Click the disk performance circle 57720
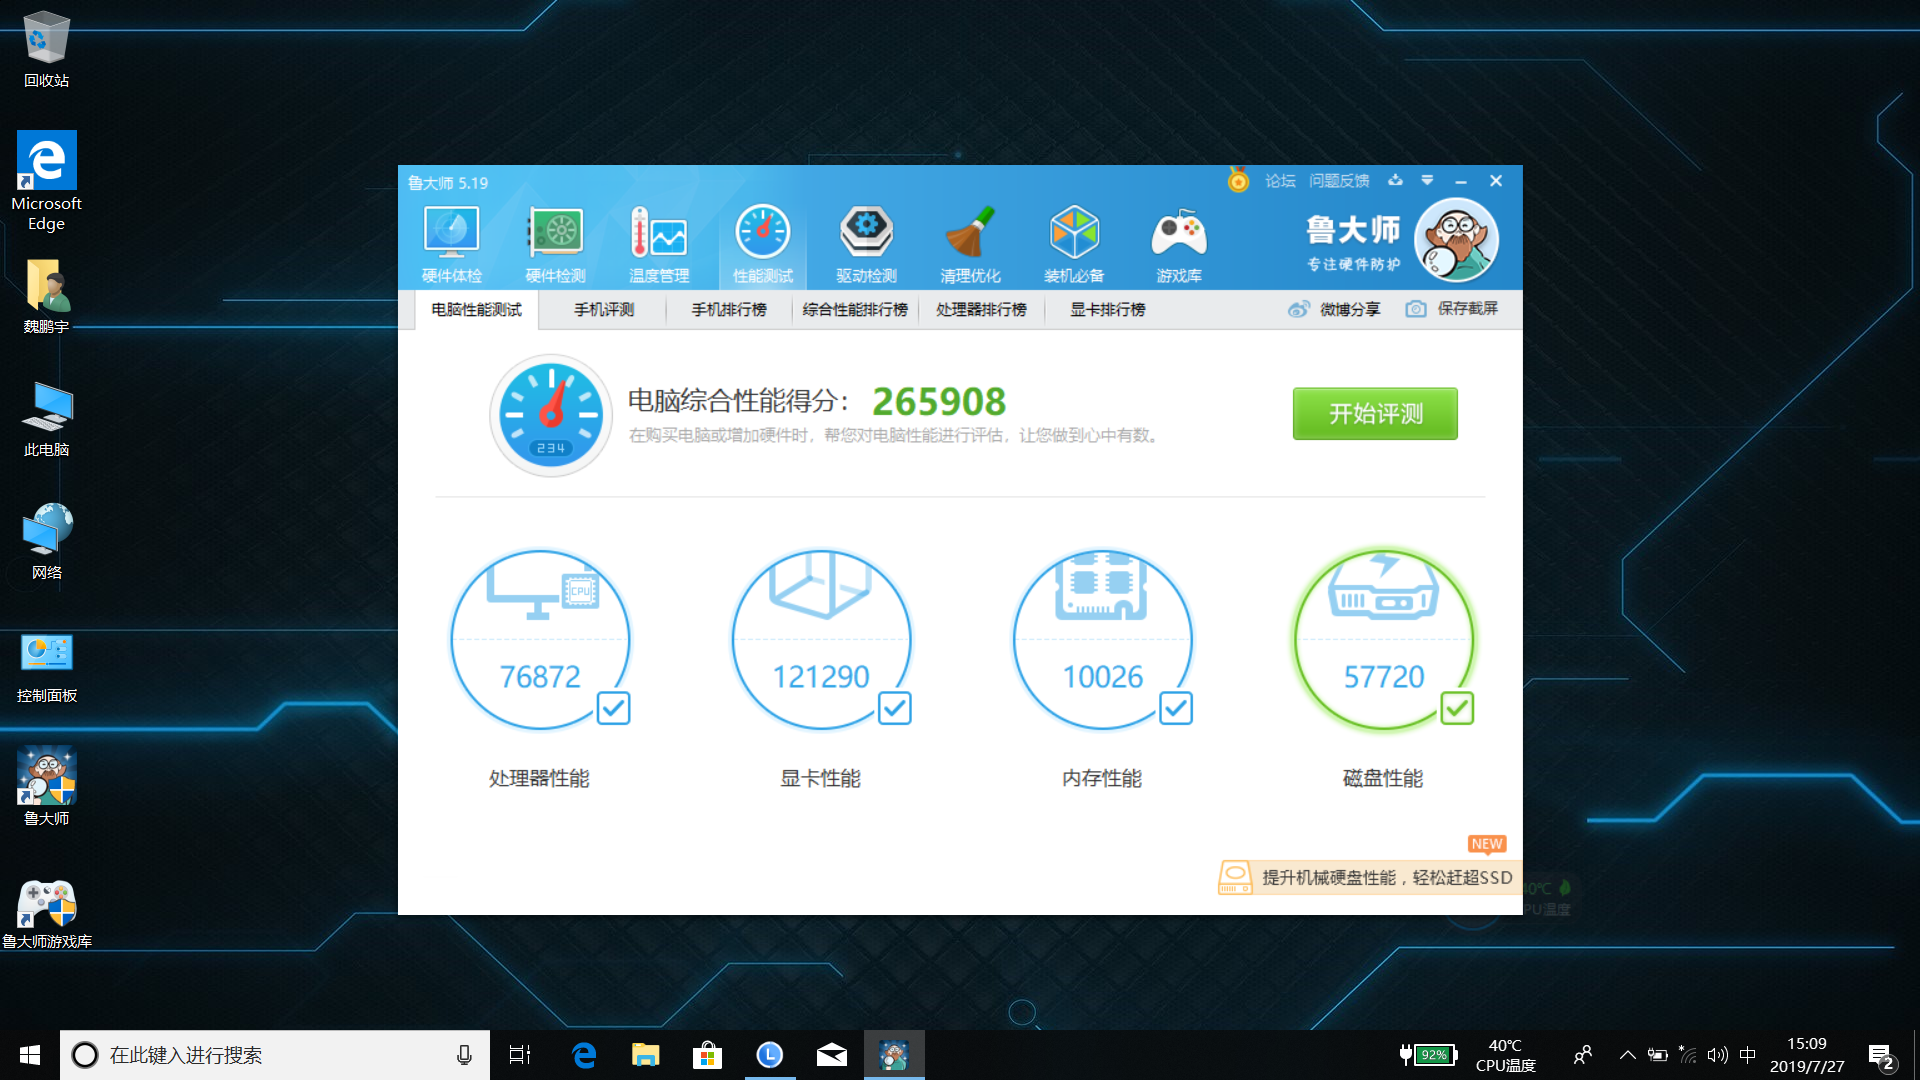The height and width of the screenshot is (1080, 1920). coord(1384,640)
